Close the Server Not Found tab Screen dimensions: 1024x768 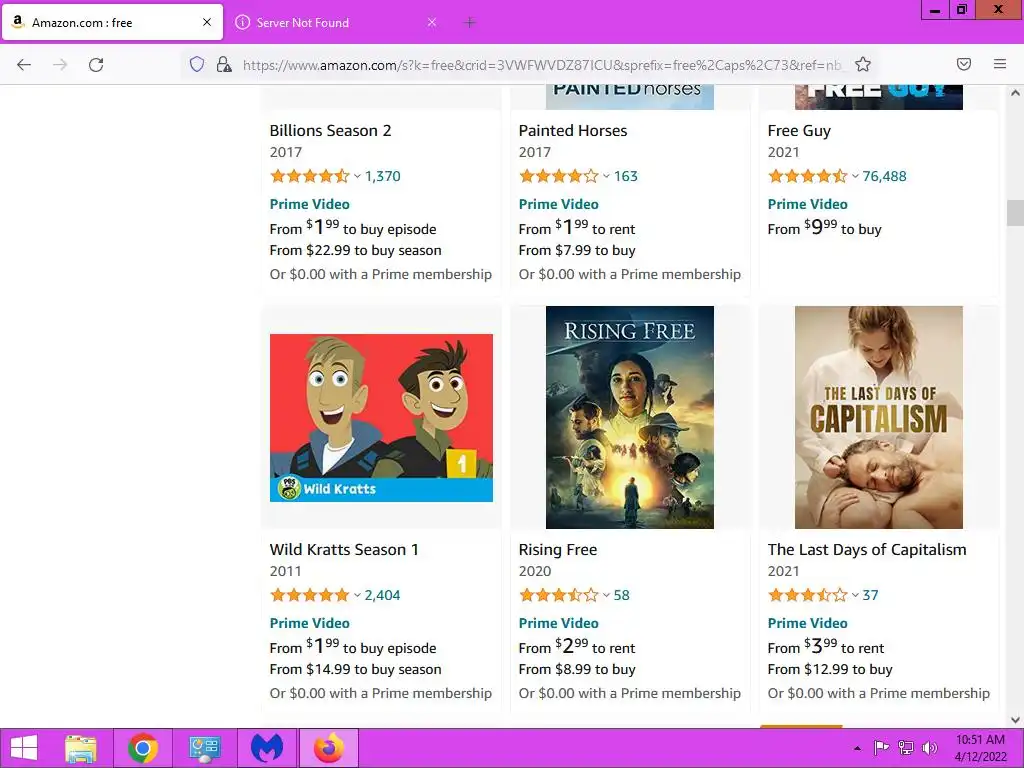point(432,22)
